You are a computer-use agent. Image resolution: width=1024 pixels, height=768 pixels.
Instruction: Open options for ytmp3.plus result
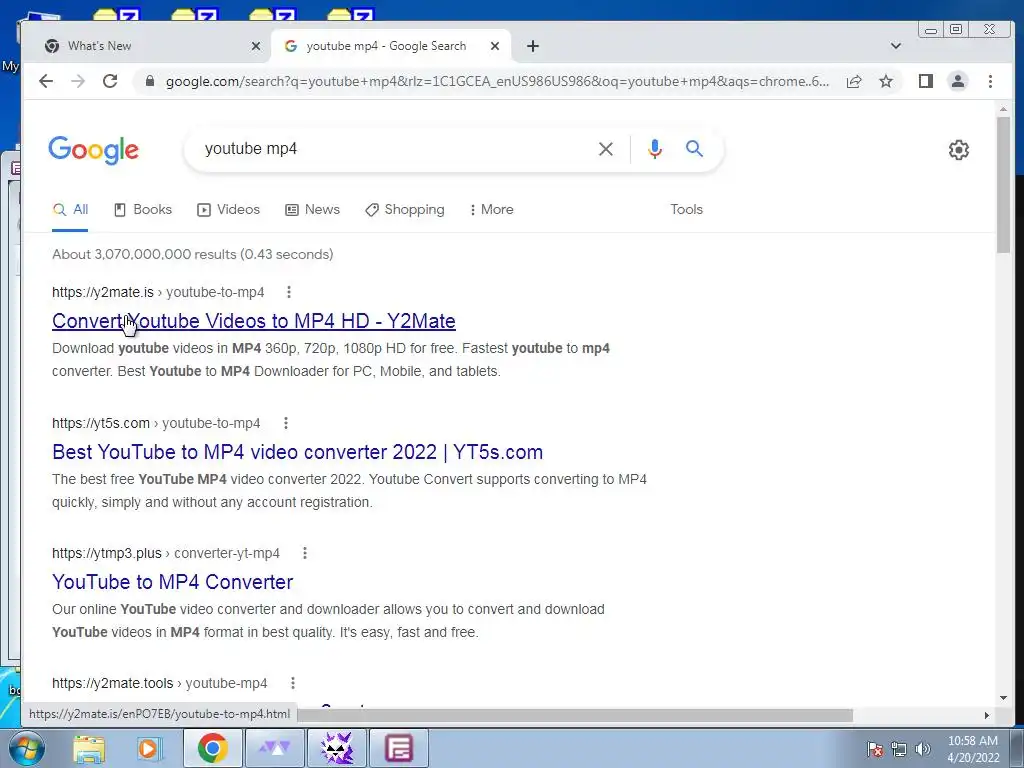(x=304, y=553)
